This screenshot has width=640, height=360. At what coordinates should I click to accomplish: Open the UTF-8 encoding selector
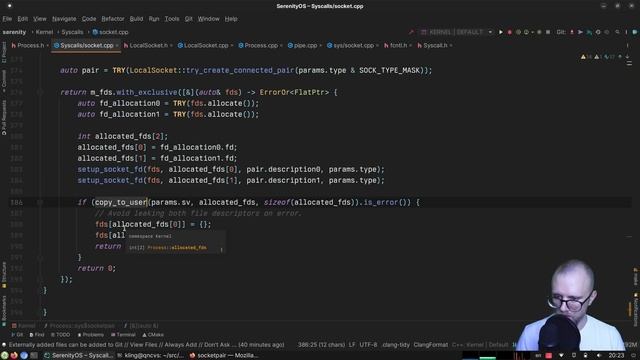pos(368,344)
